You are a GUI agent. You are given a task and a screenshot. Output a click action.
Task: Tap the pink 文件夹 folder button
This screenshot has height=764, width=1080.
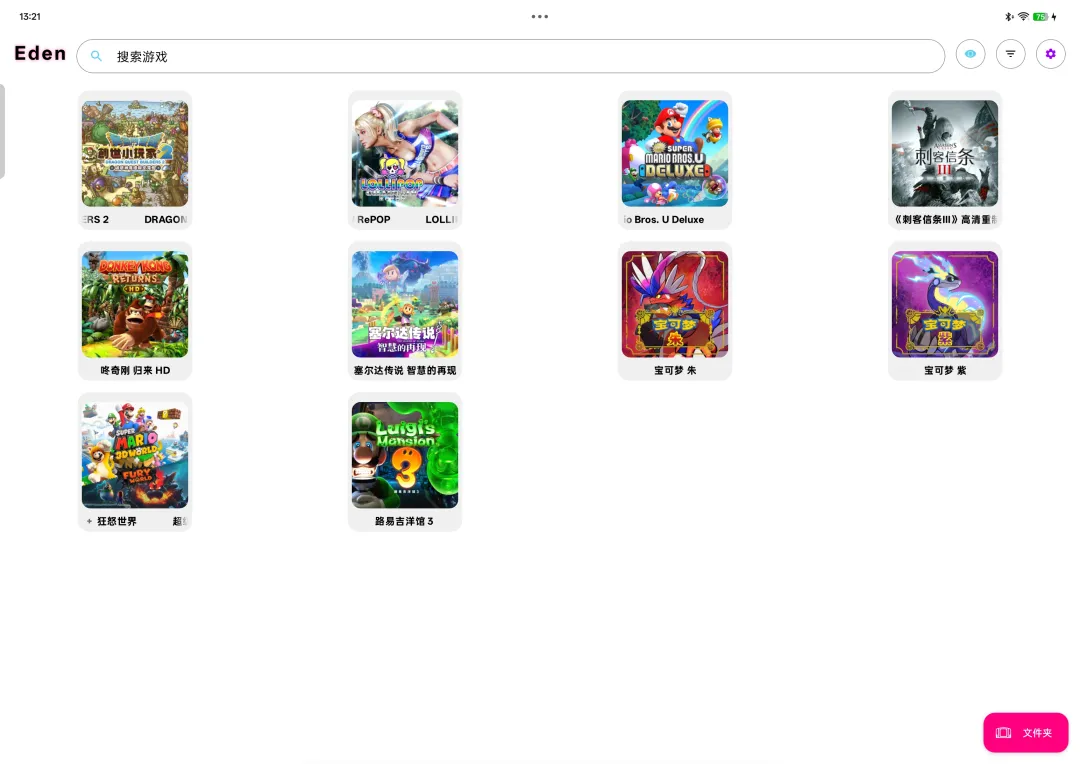(x=1026, y=732)
